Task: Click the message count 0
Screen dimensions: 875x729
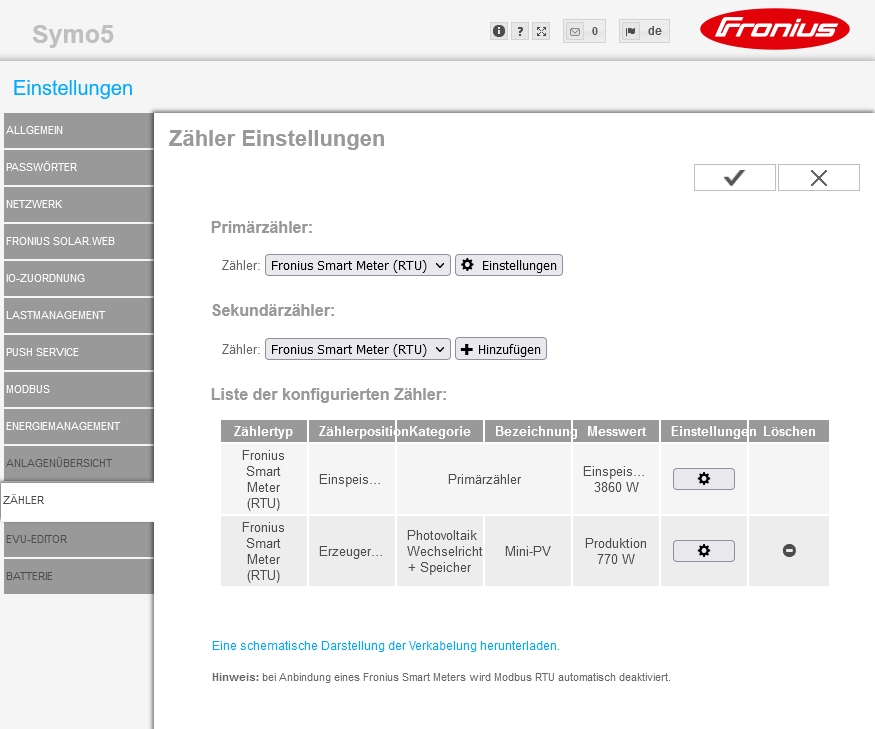Action: click(595, 31)
